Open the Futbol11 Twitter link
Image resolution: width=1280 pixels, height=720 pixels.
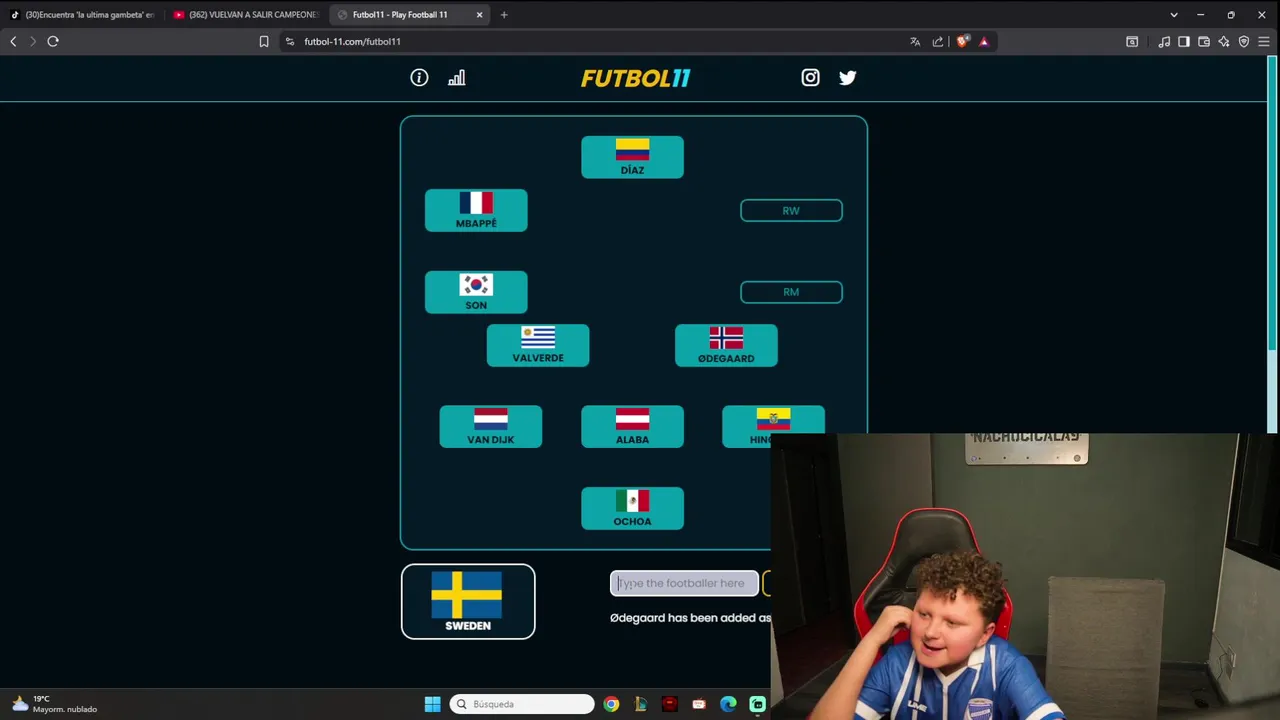click(848, 78)
